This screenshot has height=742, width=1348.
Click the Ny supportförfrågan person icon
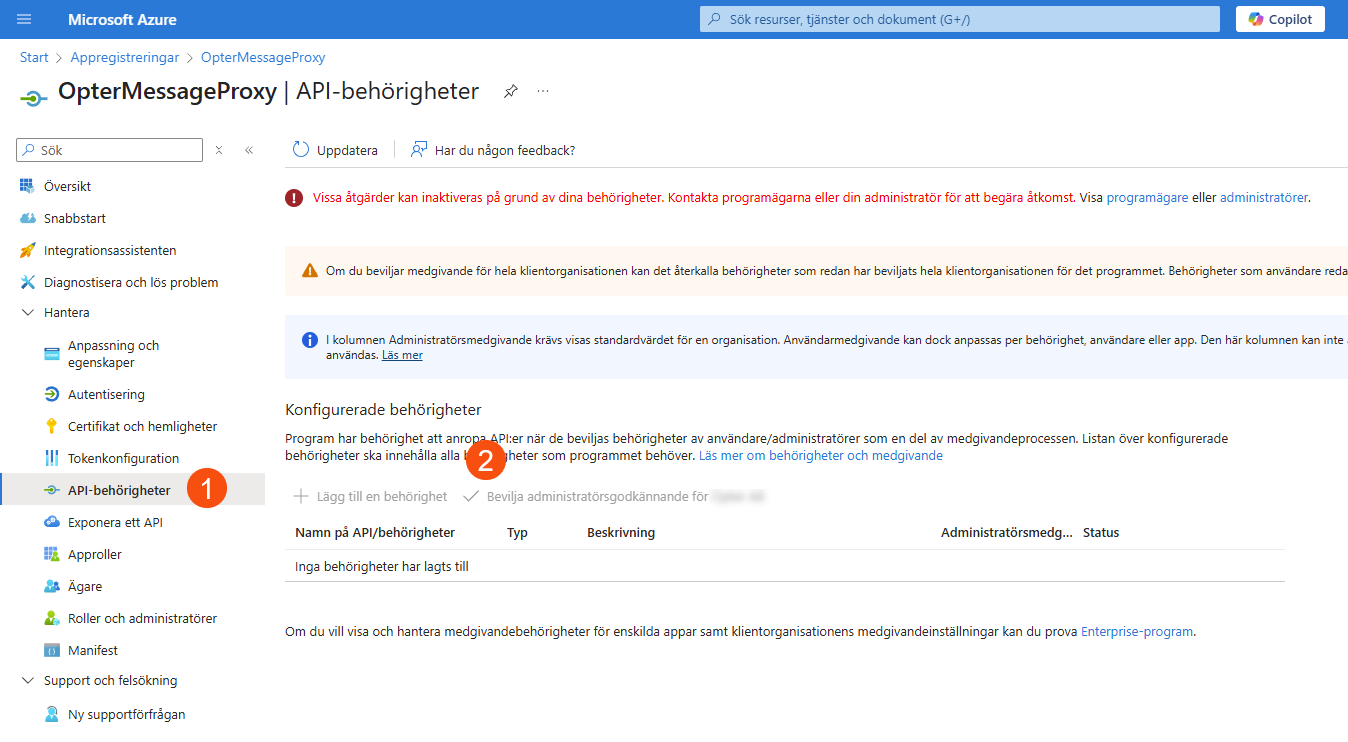[x=52, y=714]
